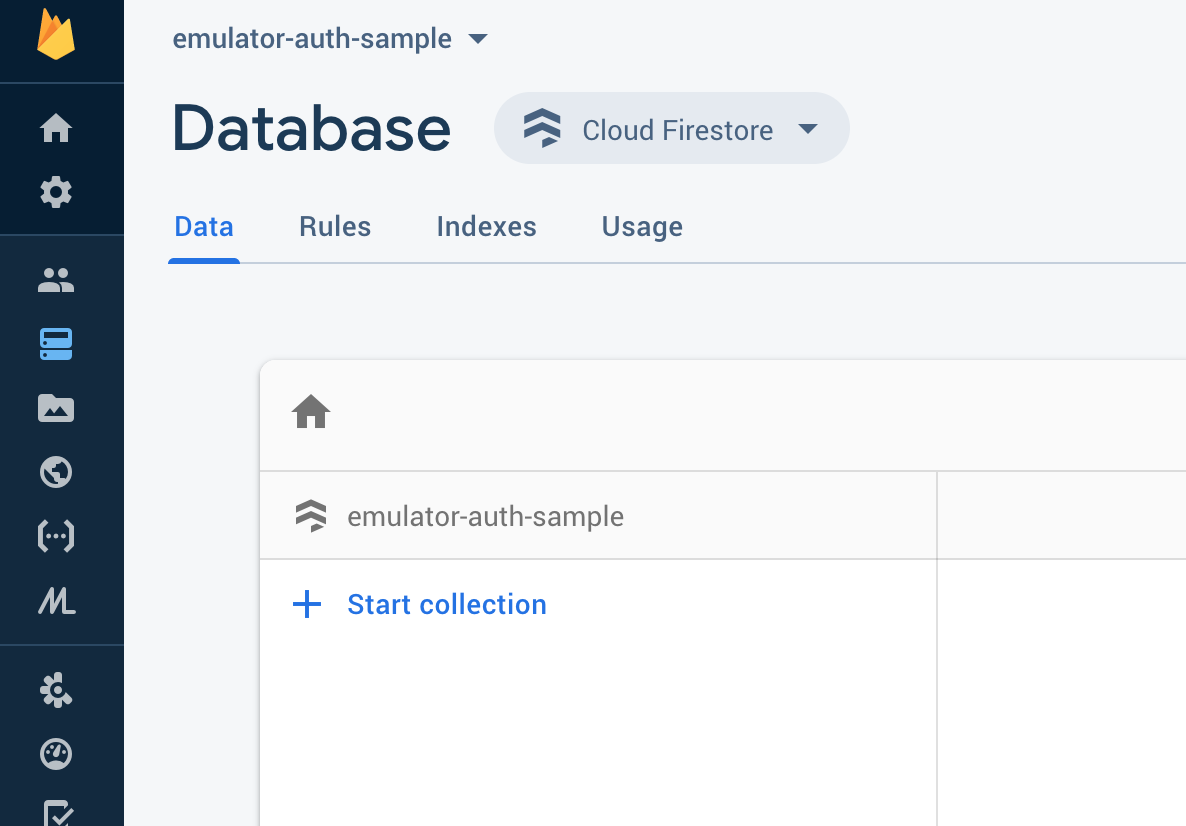Screen dimensions: 1186x826
Task: Click Start collection
Action: (446, 604)
